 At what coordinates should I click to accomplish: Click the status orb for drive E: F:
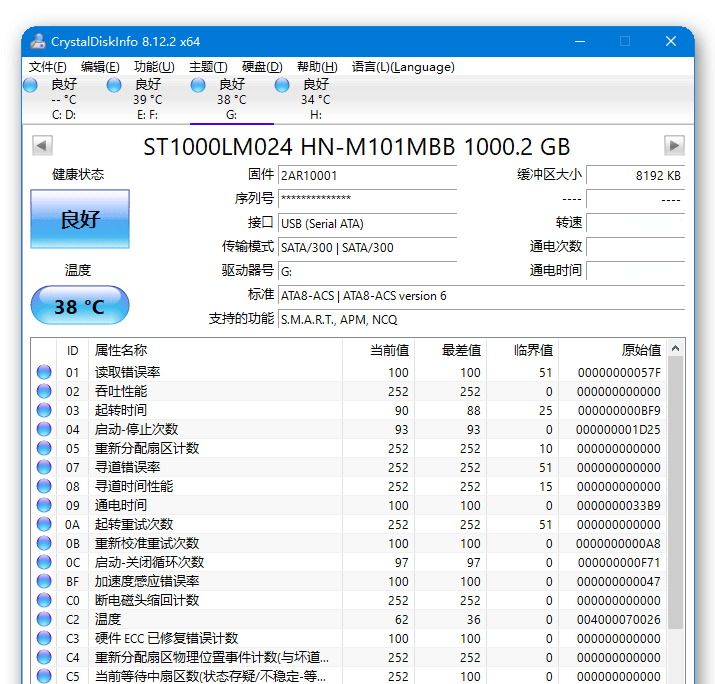pyautogui.click(x=114, y=85)
